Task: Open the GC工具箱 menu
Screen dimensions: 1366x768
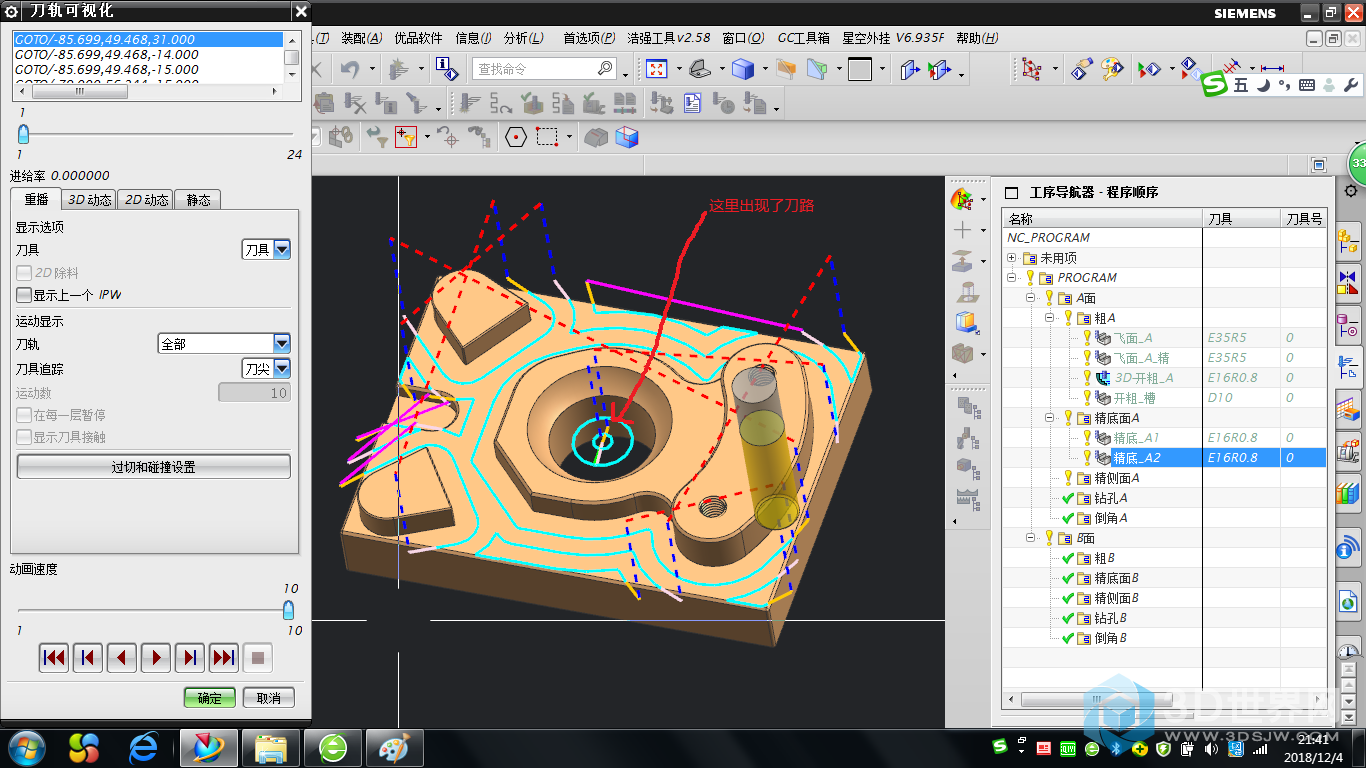Action: (804, 38)
